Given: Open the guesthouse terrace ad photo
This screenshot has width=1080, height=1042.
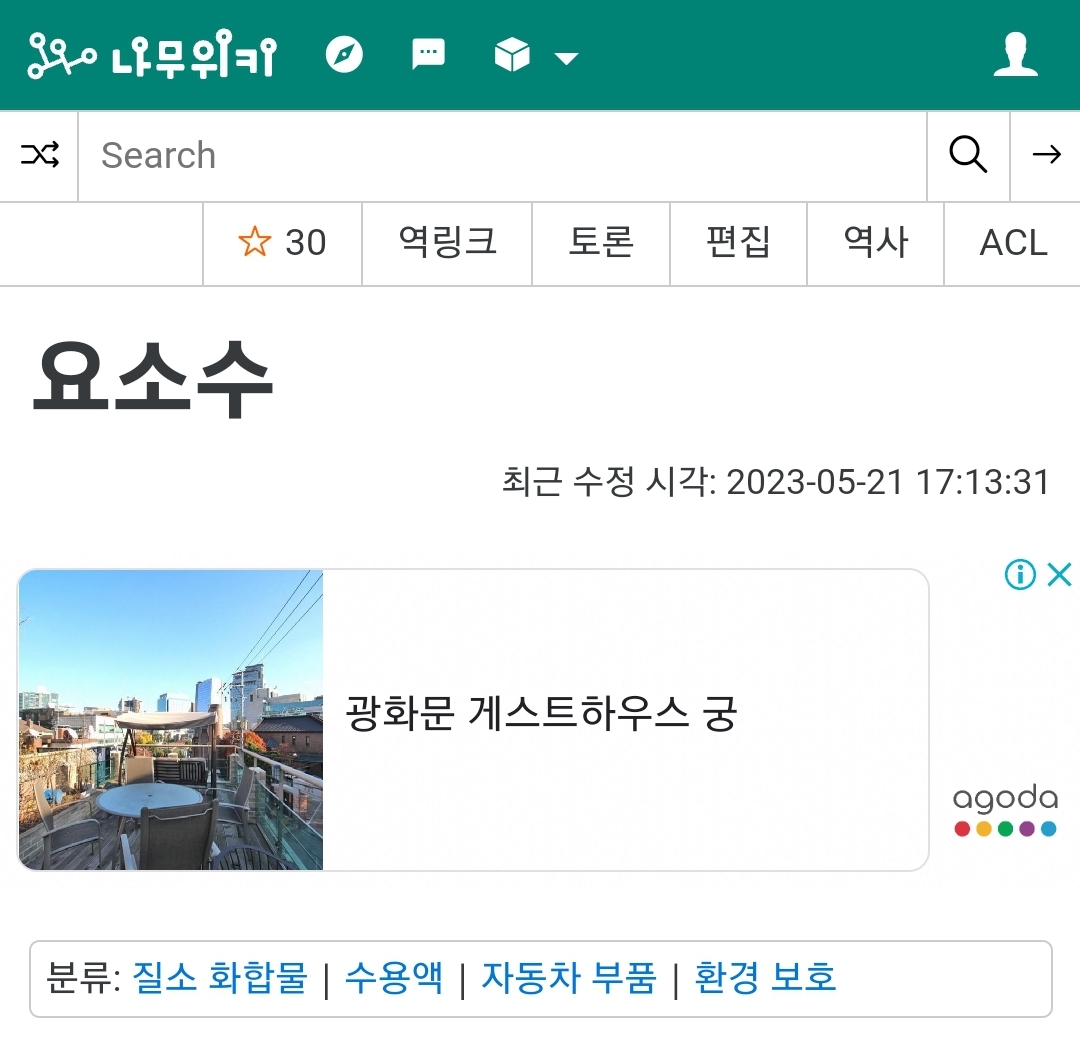Looking at the screenshot, I should pos(171,720).
